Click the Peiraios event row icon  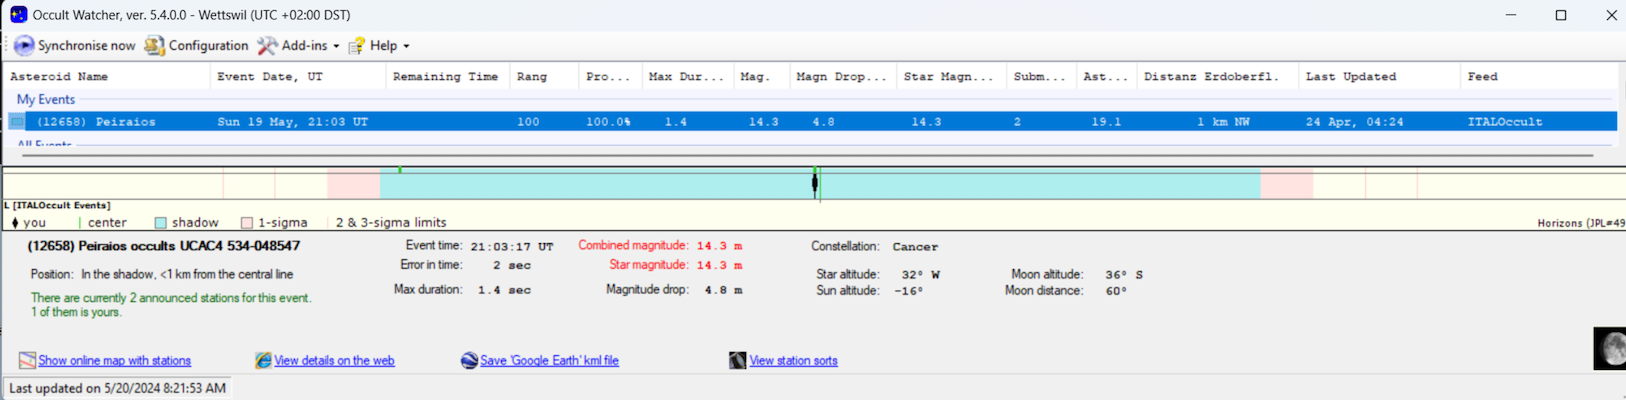pyautogui.click(x=17, y=122)
